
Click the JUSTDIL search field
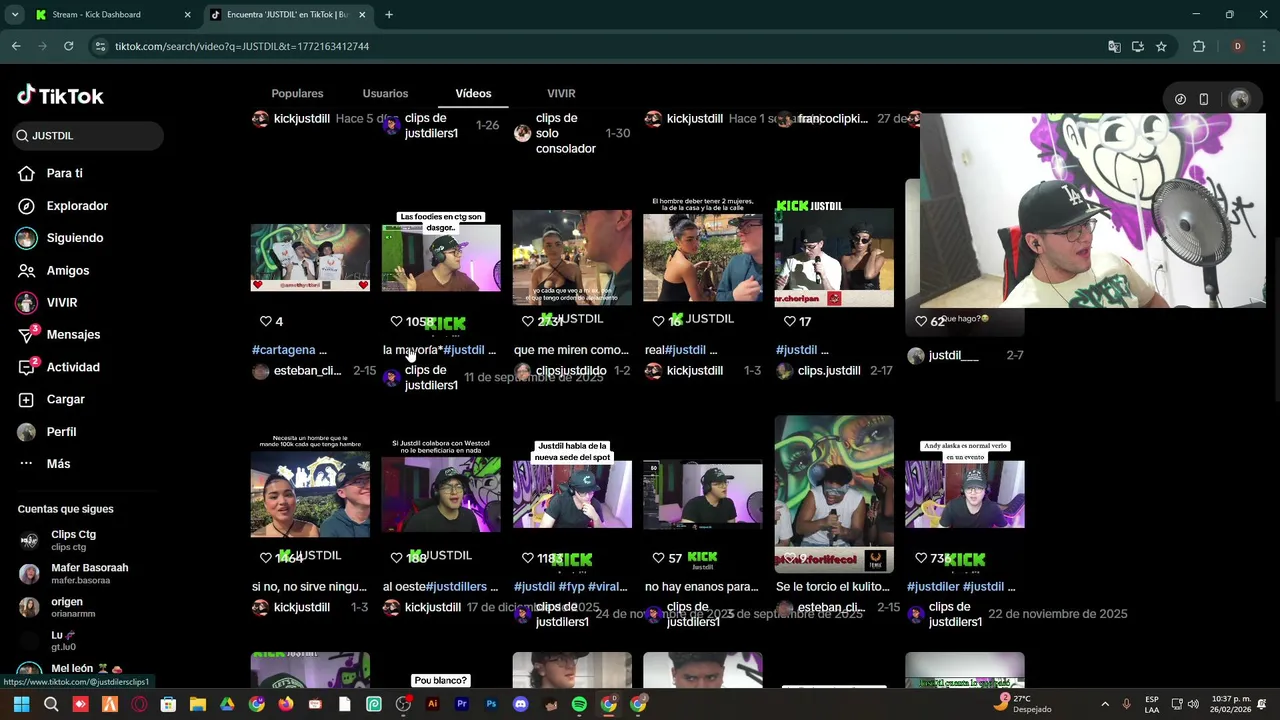tap(88, 136)
